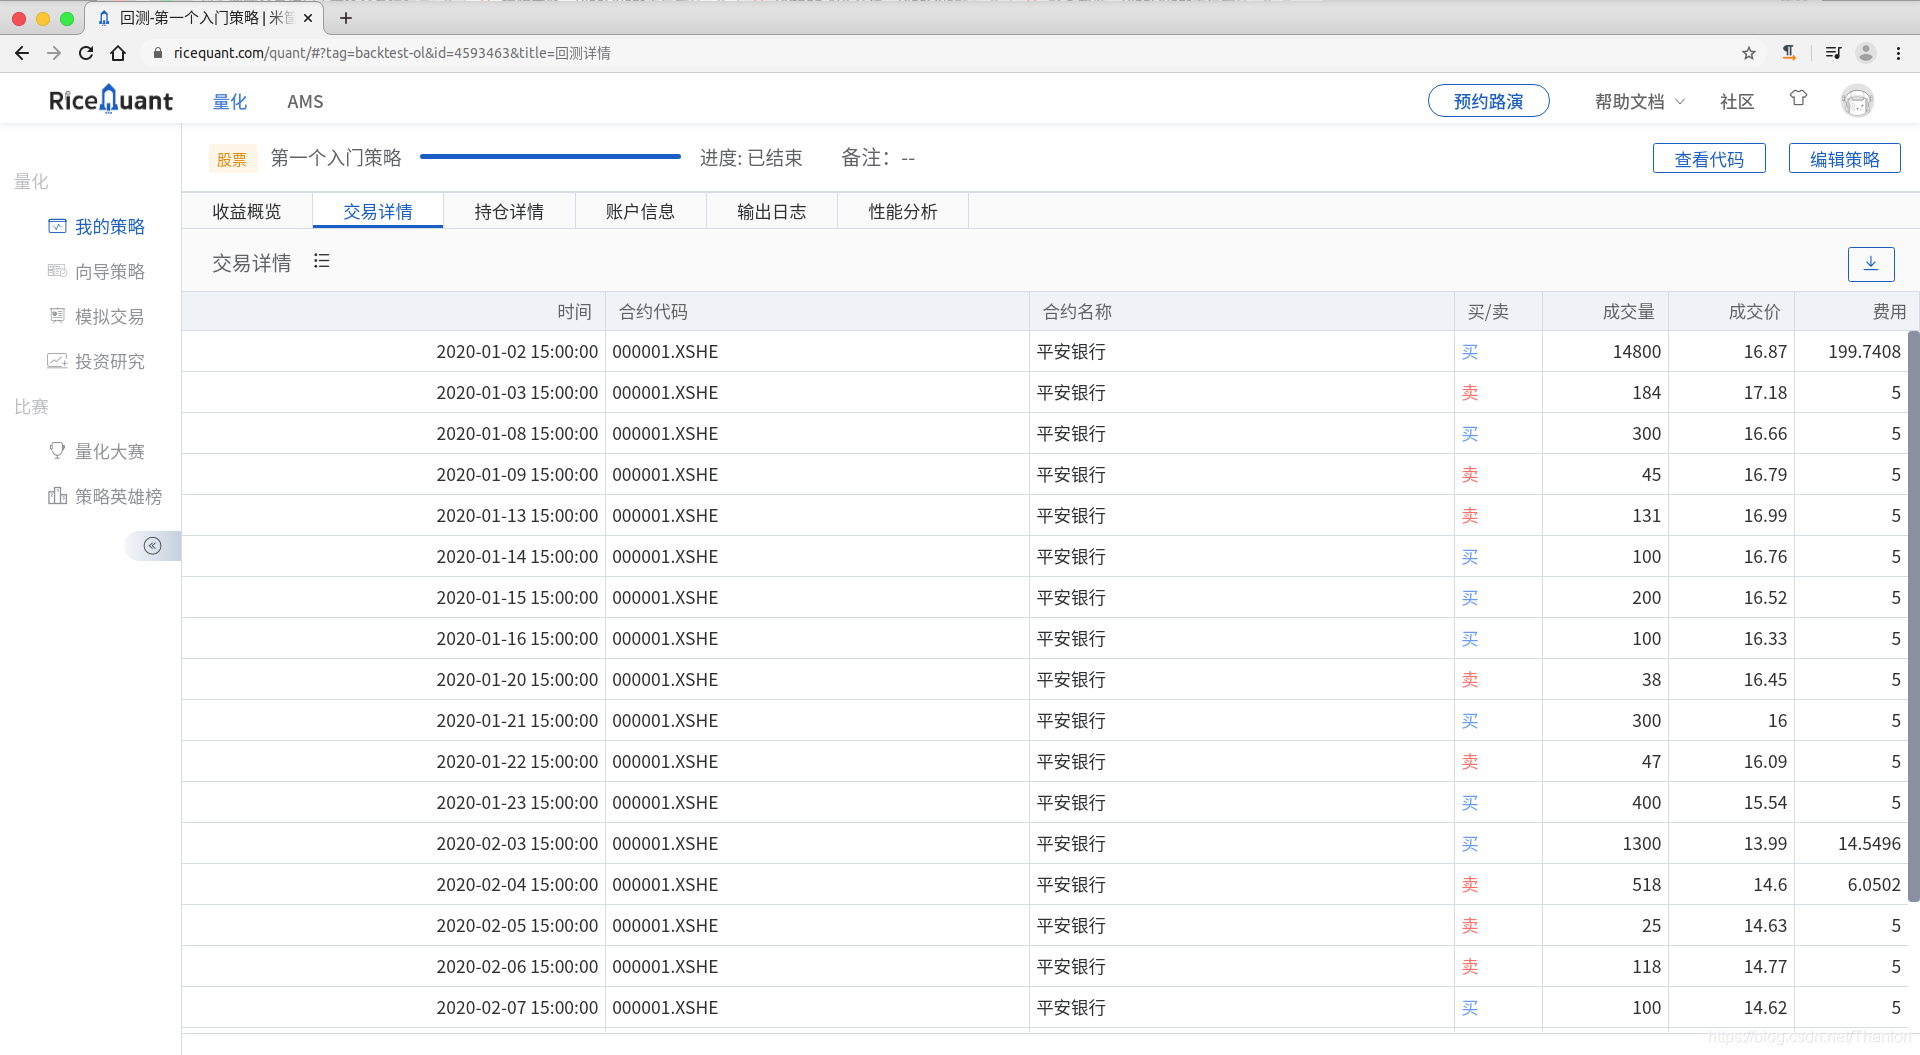The height and width of the screenshot is (1055, 1920).
Task: Click the translate extension icon
Action: (x=1789, y=53)
